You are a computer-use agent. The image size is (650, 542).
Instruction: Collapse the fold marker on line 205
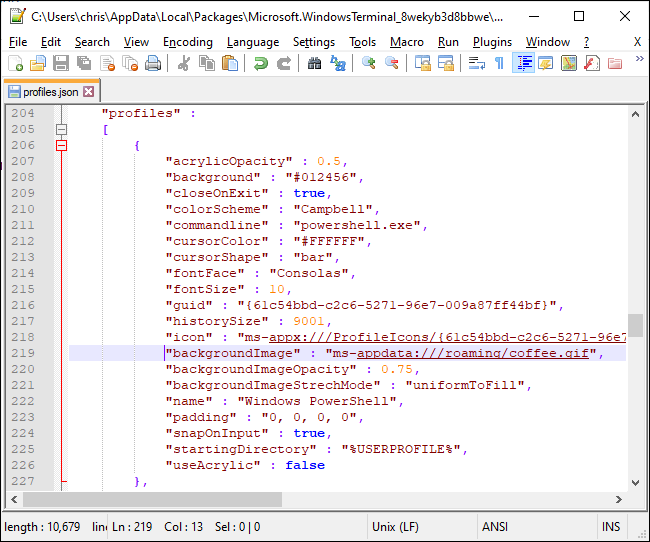tap(62, 129)
